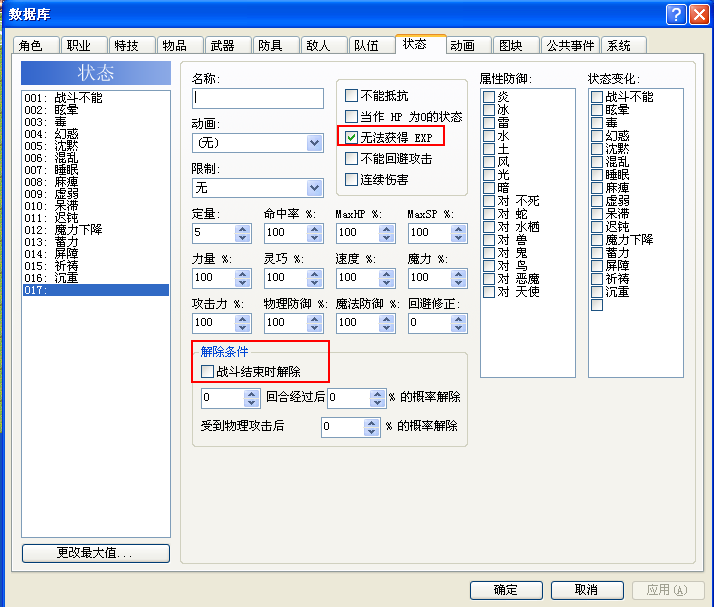Click the 更改最大值 button
The image size is (714, 607).
[96, 553]
